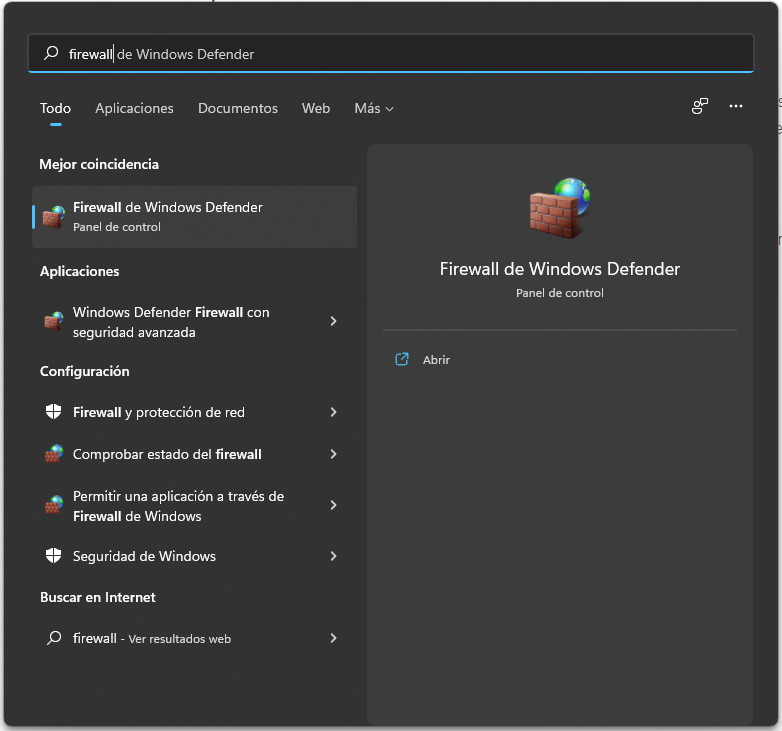Expand chevron for Comprobar estado del firewall

coord(334,454)
